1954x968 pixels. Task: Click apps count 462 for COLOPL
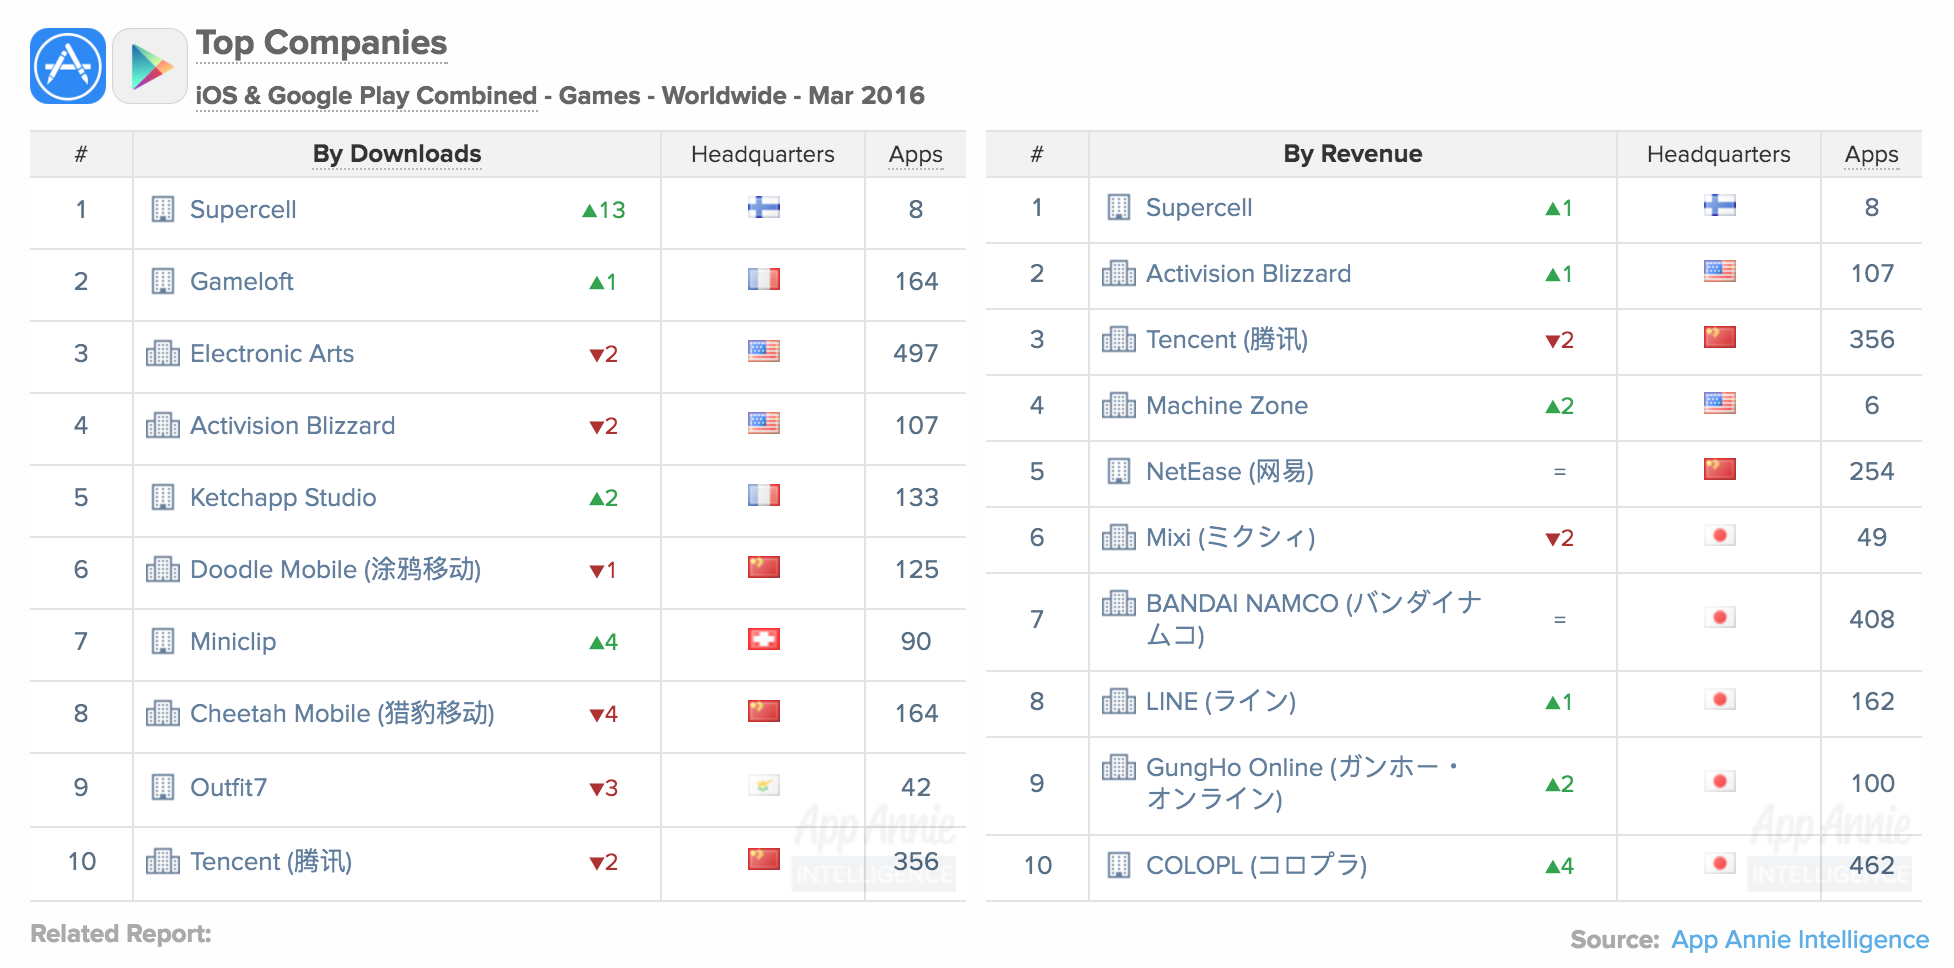[x=1872, y=866]
